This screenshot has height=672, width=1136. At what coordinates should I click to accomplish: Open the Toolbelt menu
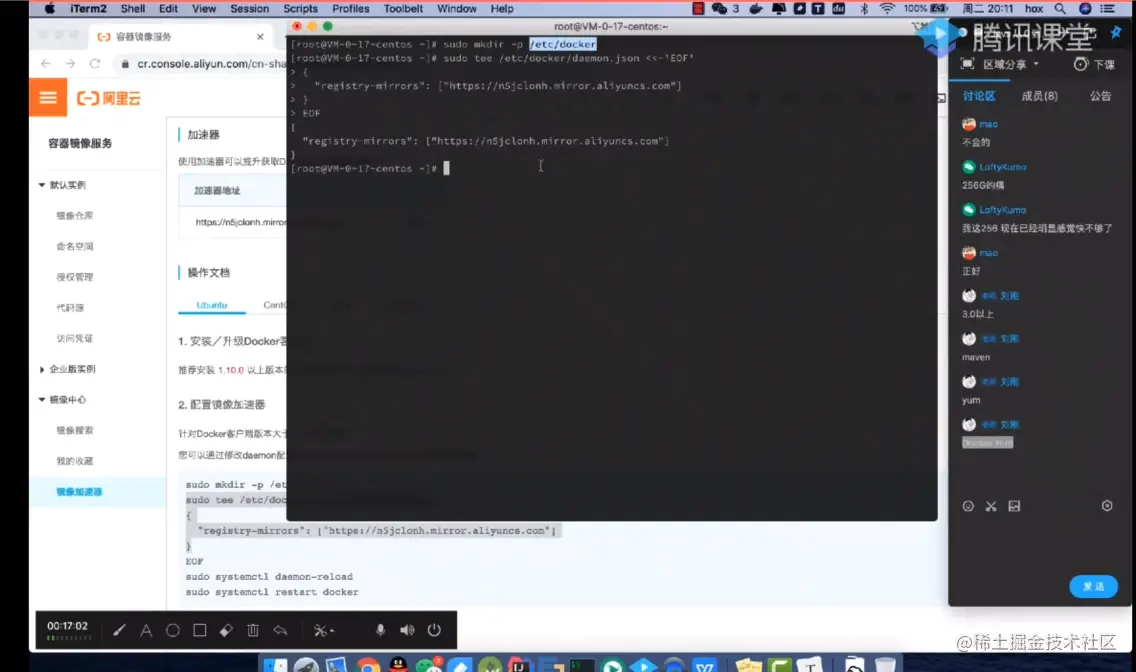pyautogui.click(x=403, y=9)
